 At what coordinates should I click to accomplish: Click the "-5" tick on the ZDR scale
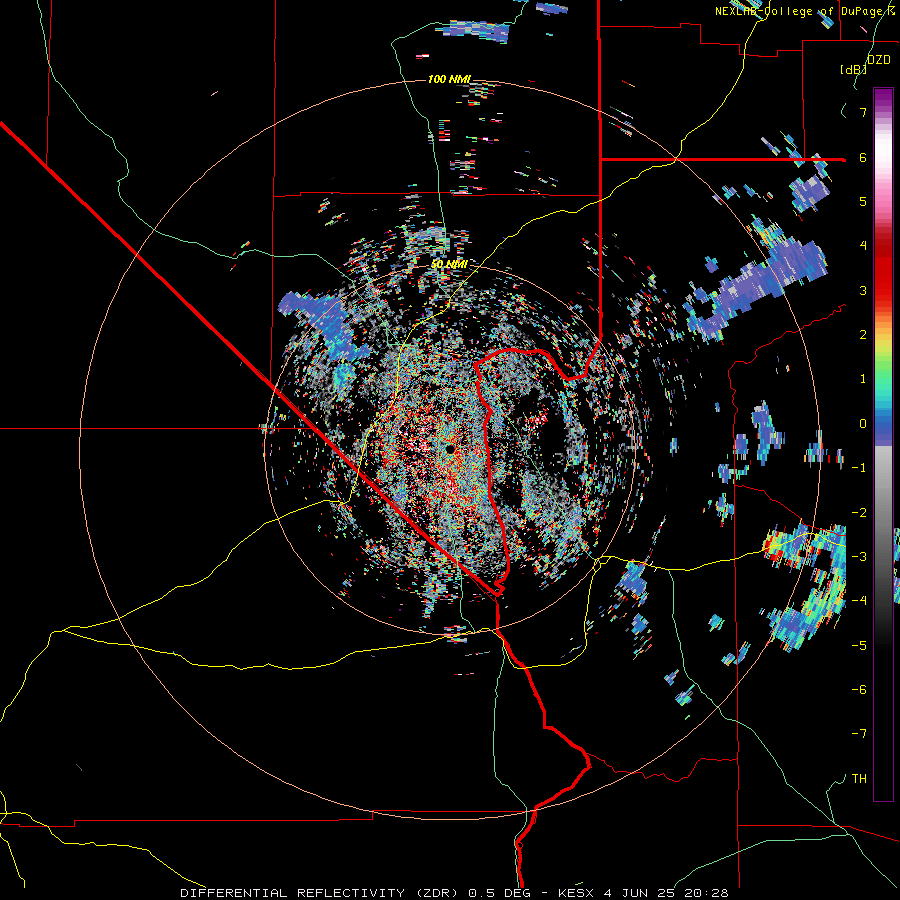(x=859, y=645)
